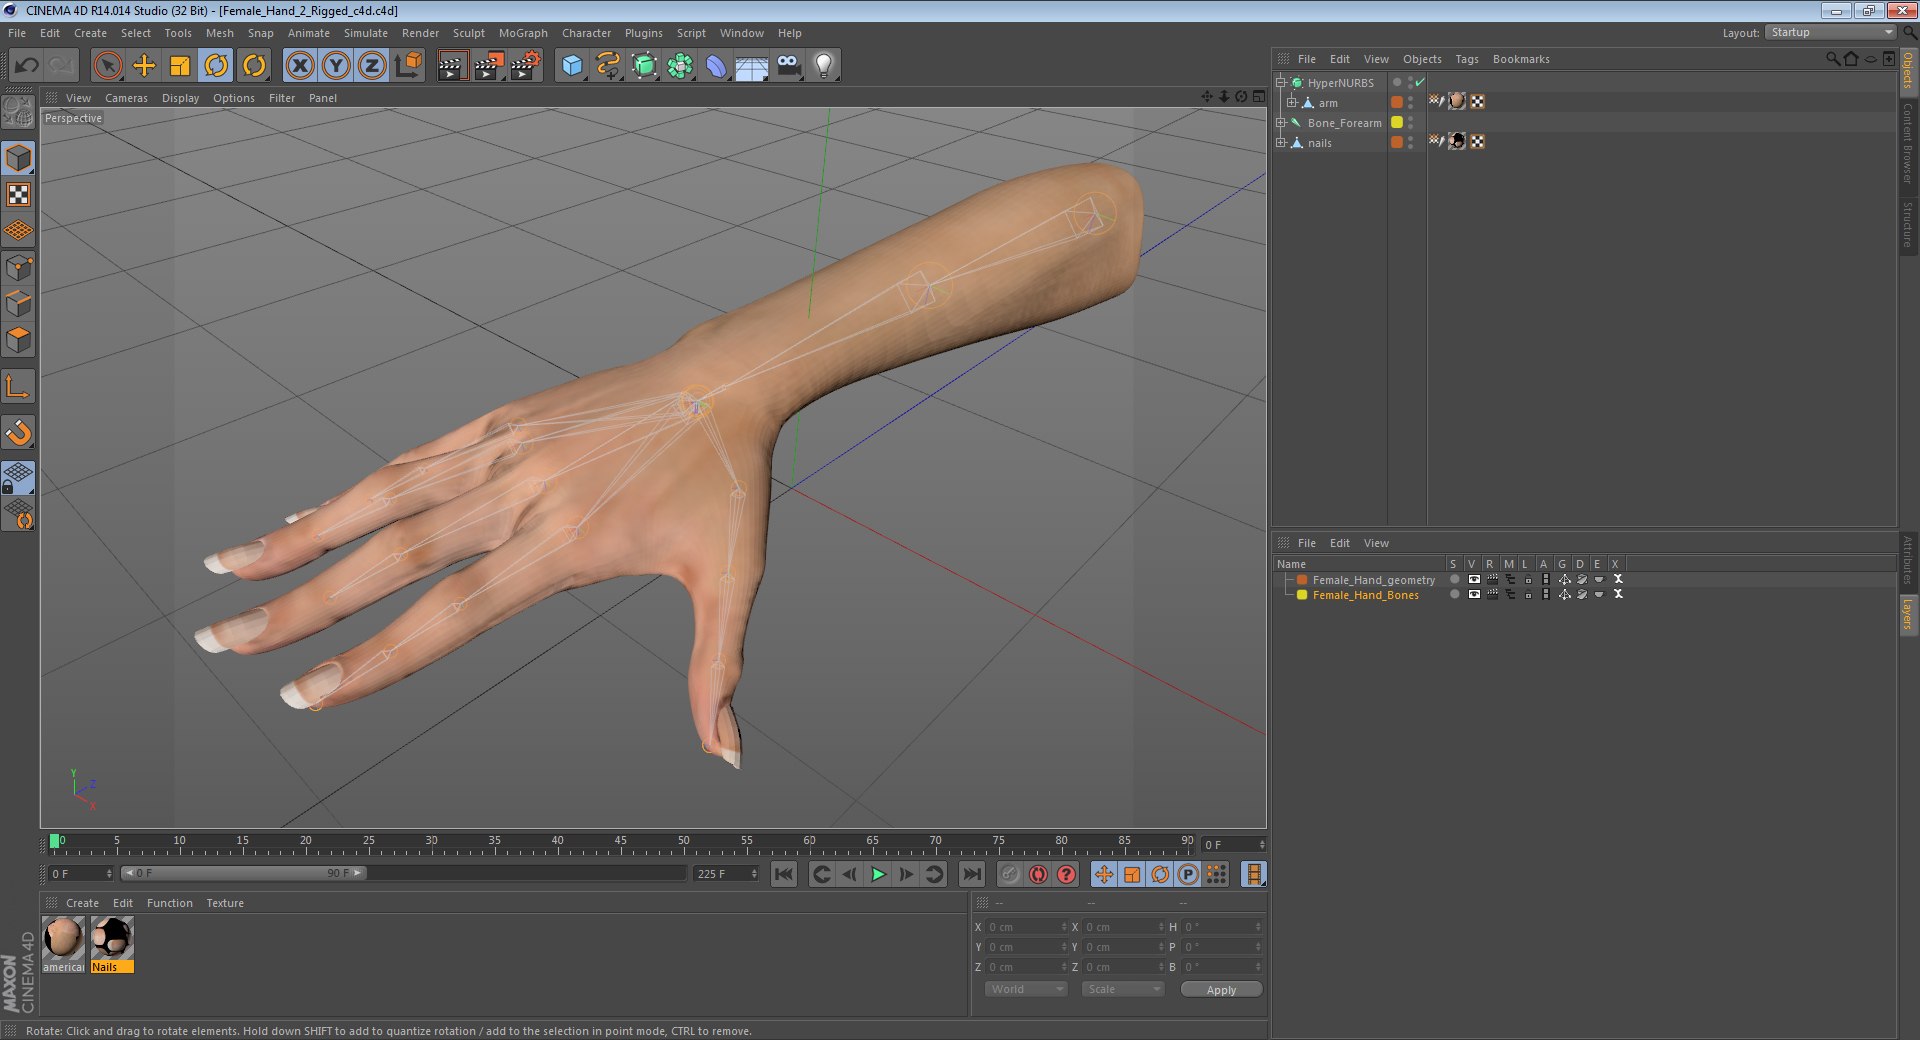Toggle Autokeying button

point(1038,875)
